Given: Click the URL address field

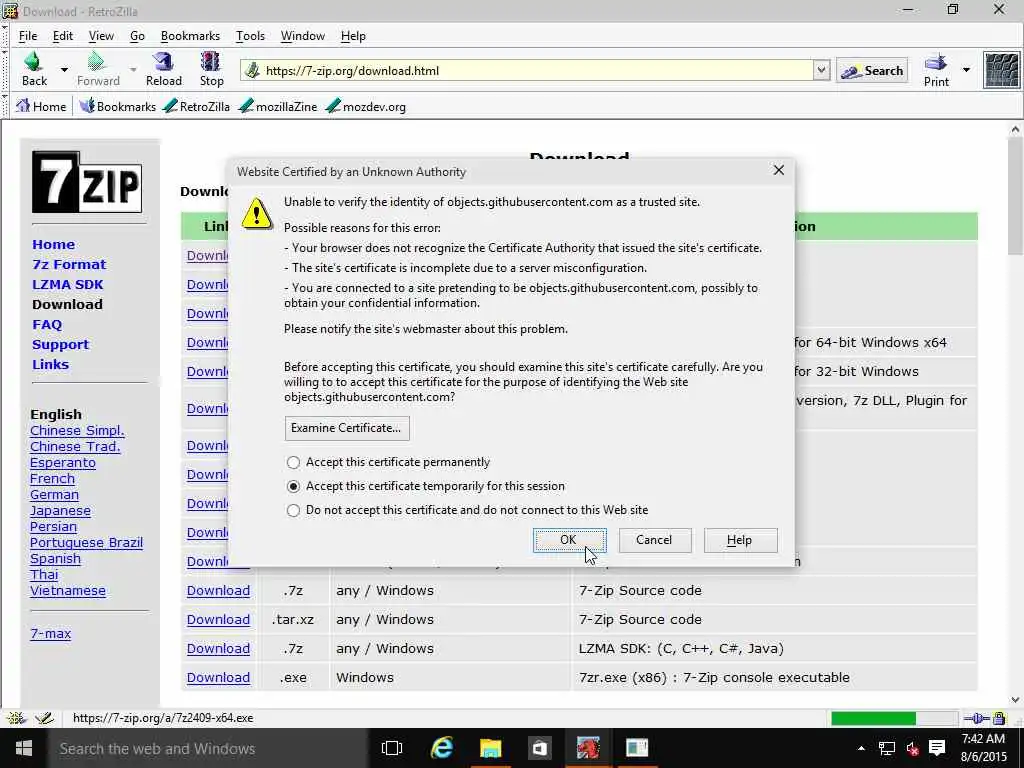Looking at the screenshot, I should pos(536,71).
